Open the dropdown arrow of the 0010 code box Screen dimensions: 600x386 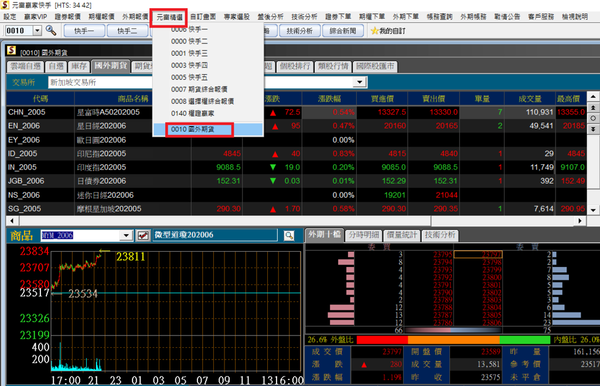(37, 31)
